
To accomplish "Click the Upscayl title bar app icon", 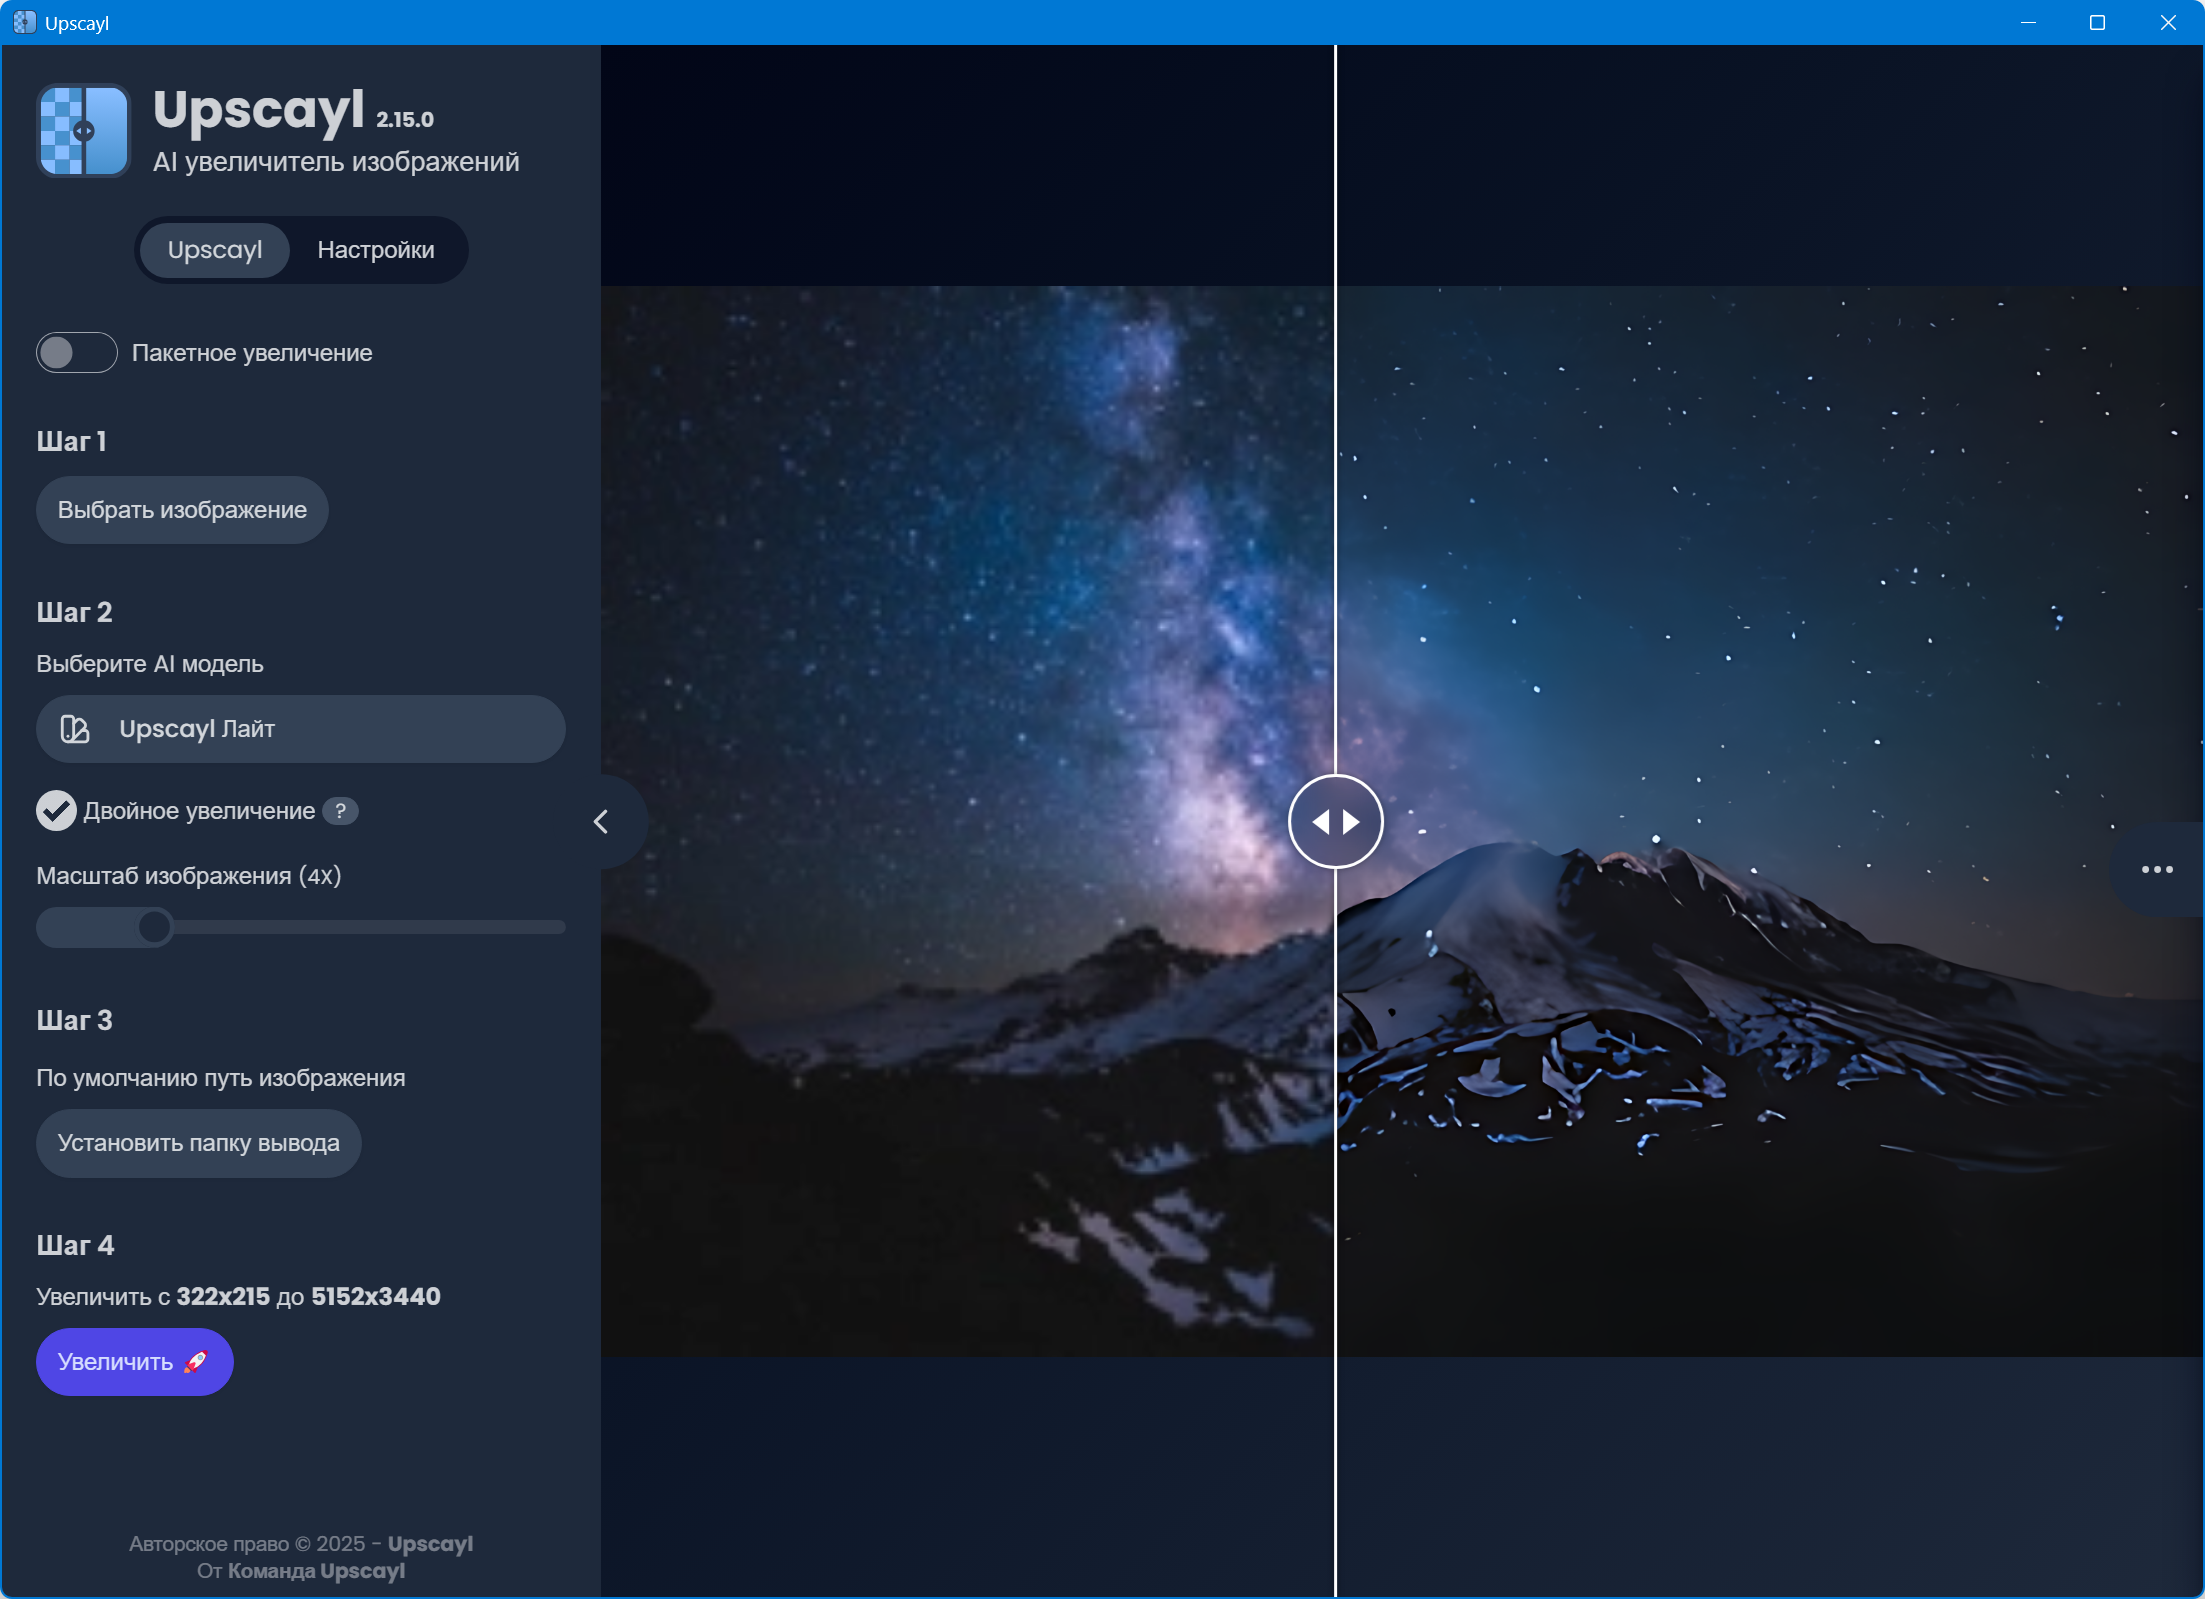I will pos(24,22).
